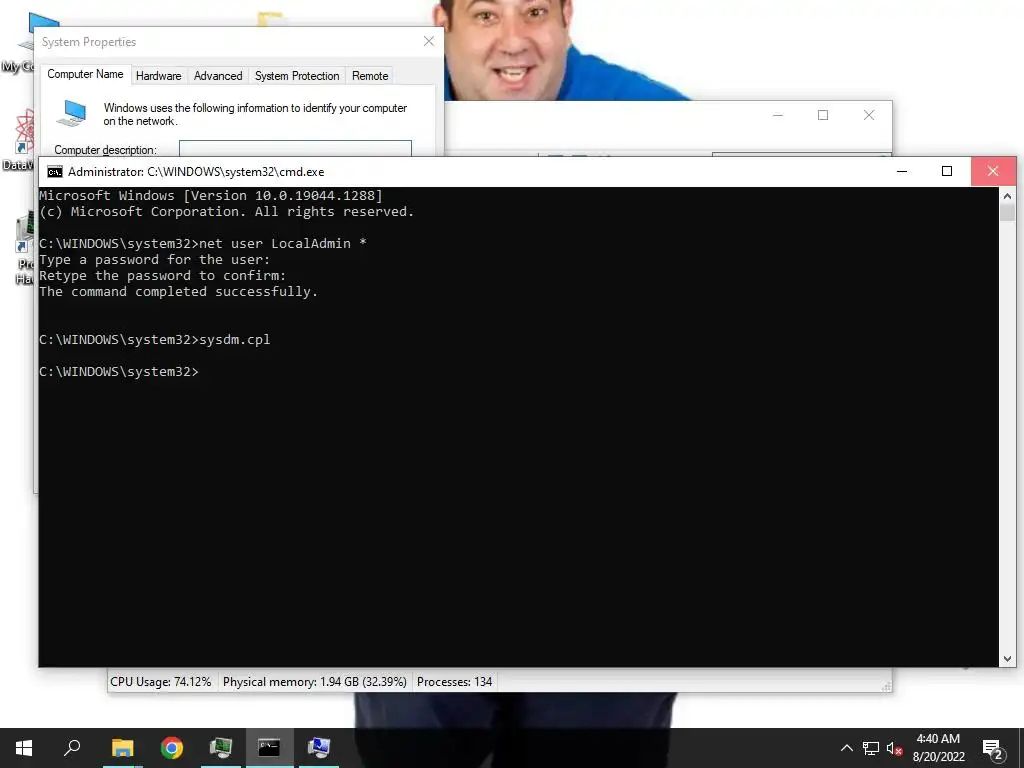
Task: Close the System Properties dialog
Action: point(429,41)
